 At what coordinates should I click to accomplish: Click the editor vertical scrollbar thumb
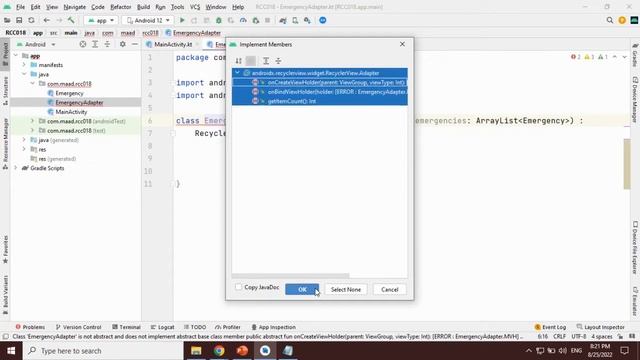(x=627, y=164)
